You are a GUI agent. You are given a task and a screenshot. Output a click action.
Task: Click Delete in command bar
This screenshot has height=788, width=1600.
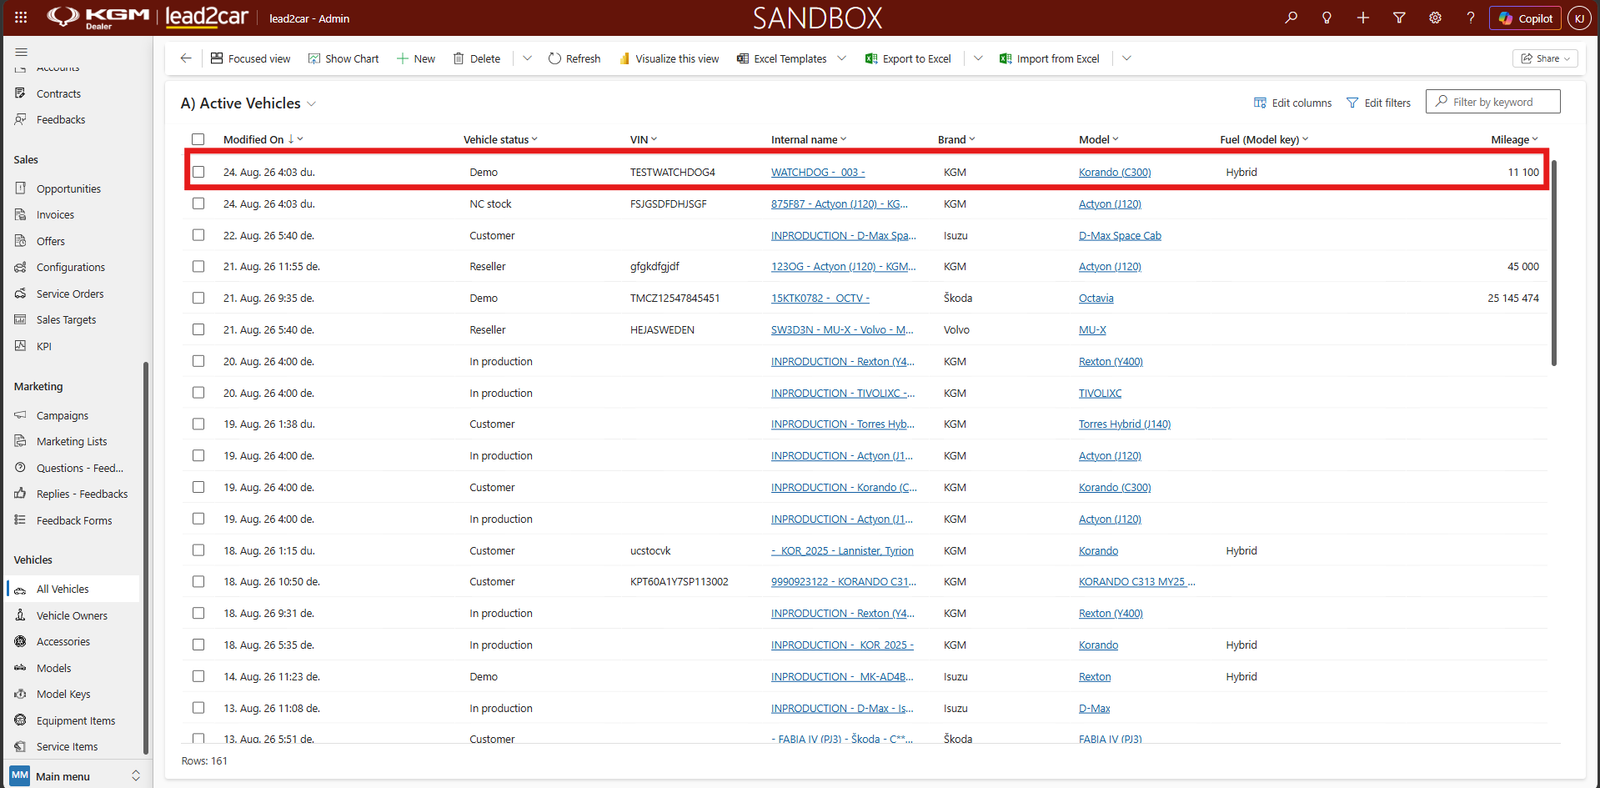click(476, 59)
